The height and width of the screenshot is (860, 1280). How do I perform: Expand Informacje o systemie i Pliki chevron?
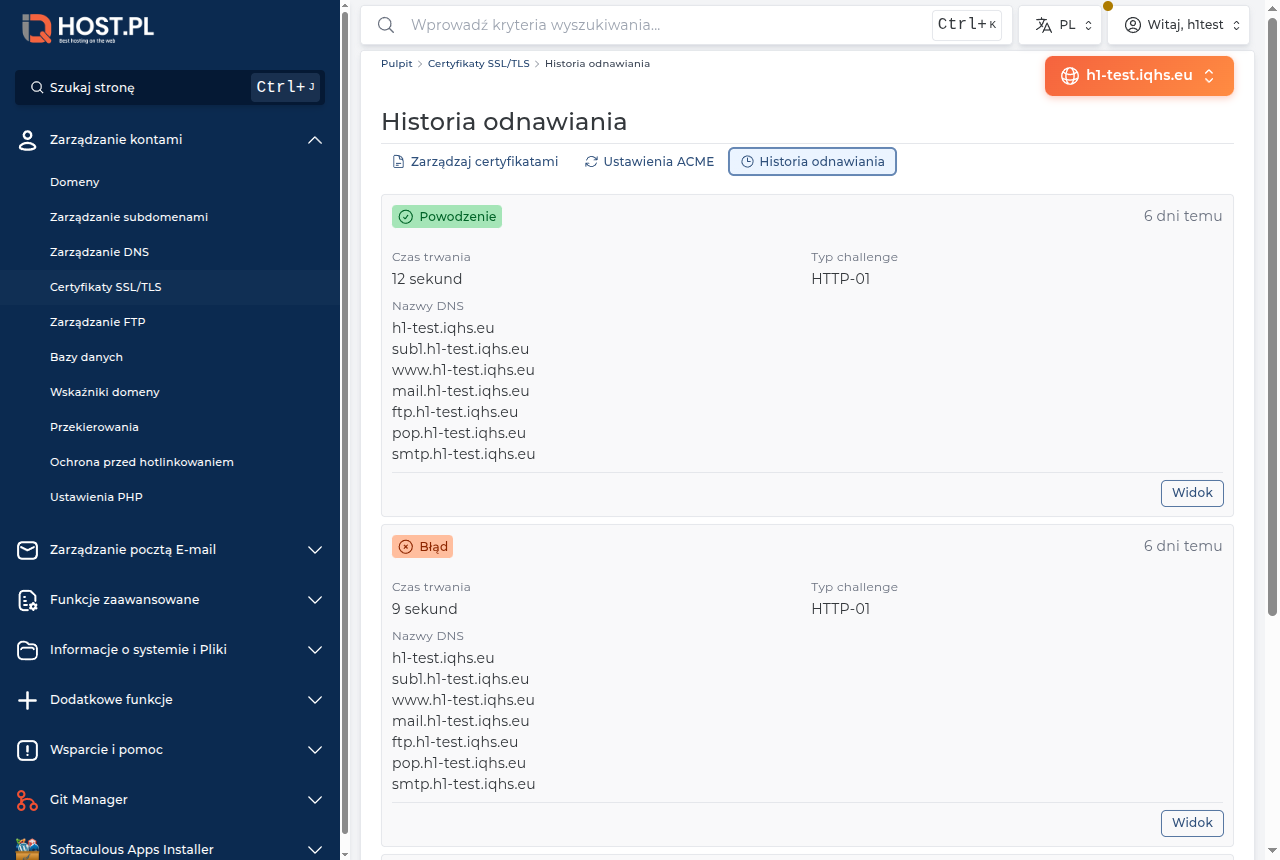click(315, 650)
